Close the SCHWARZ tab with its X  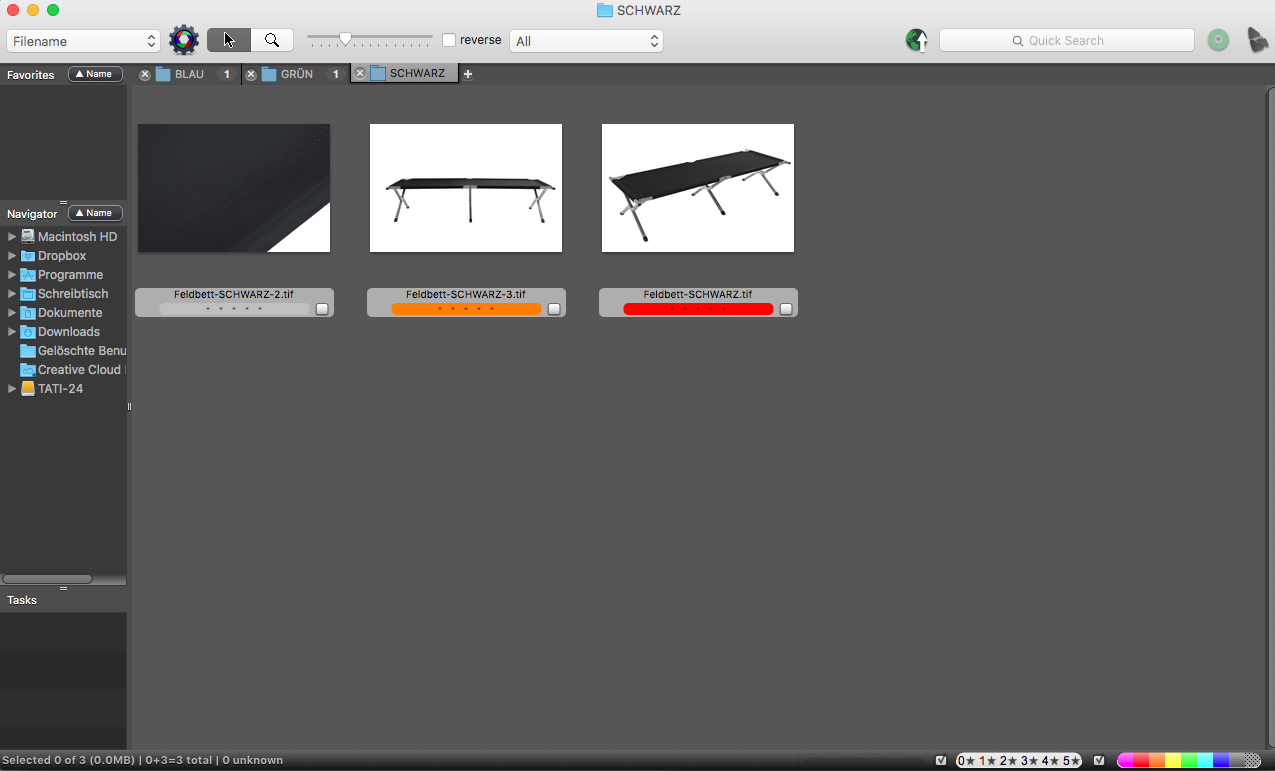(x=360, y=74)
